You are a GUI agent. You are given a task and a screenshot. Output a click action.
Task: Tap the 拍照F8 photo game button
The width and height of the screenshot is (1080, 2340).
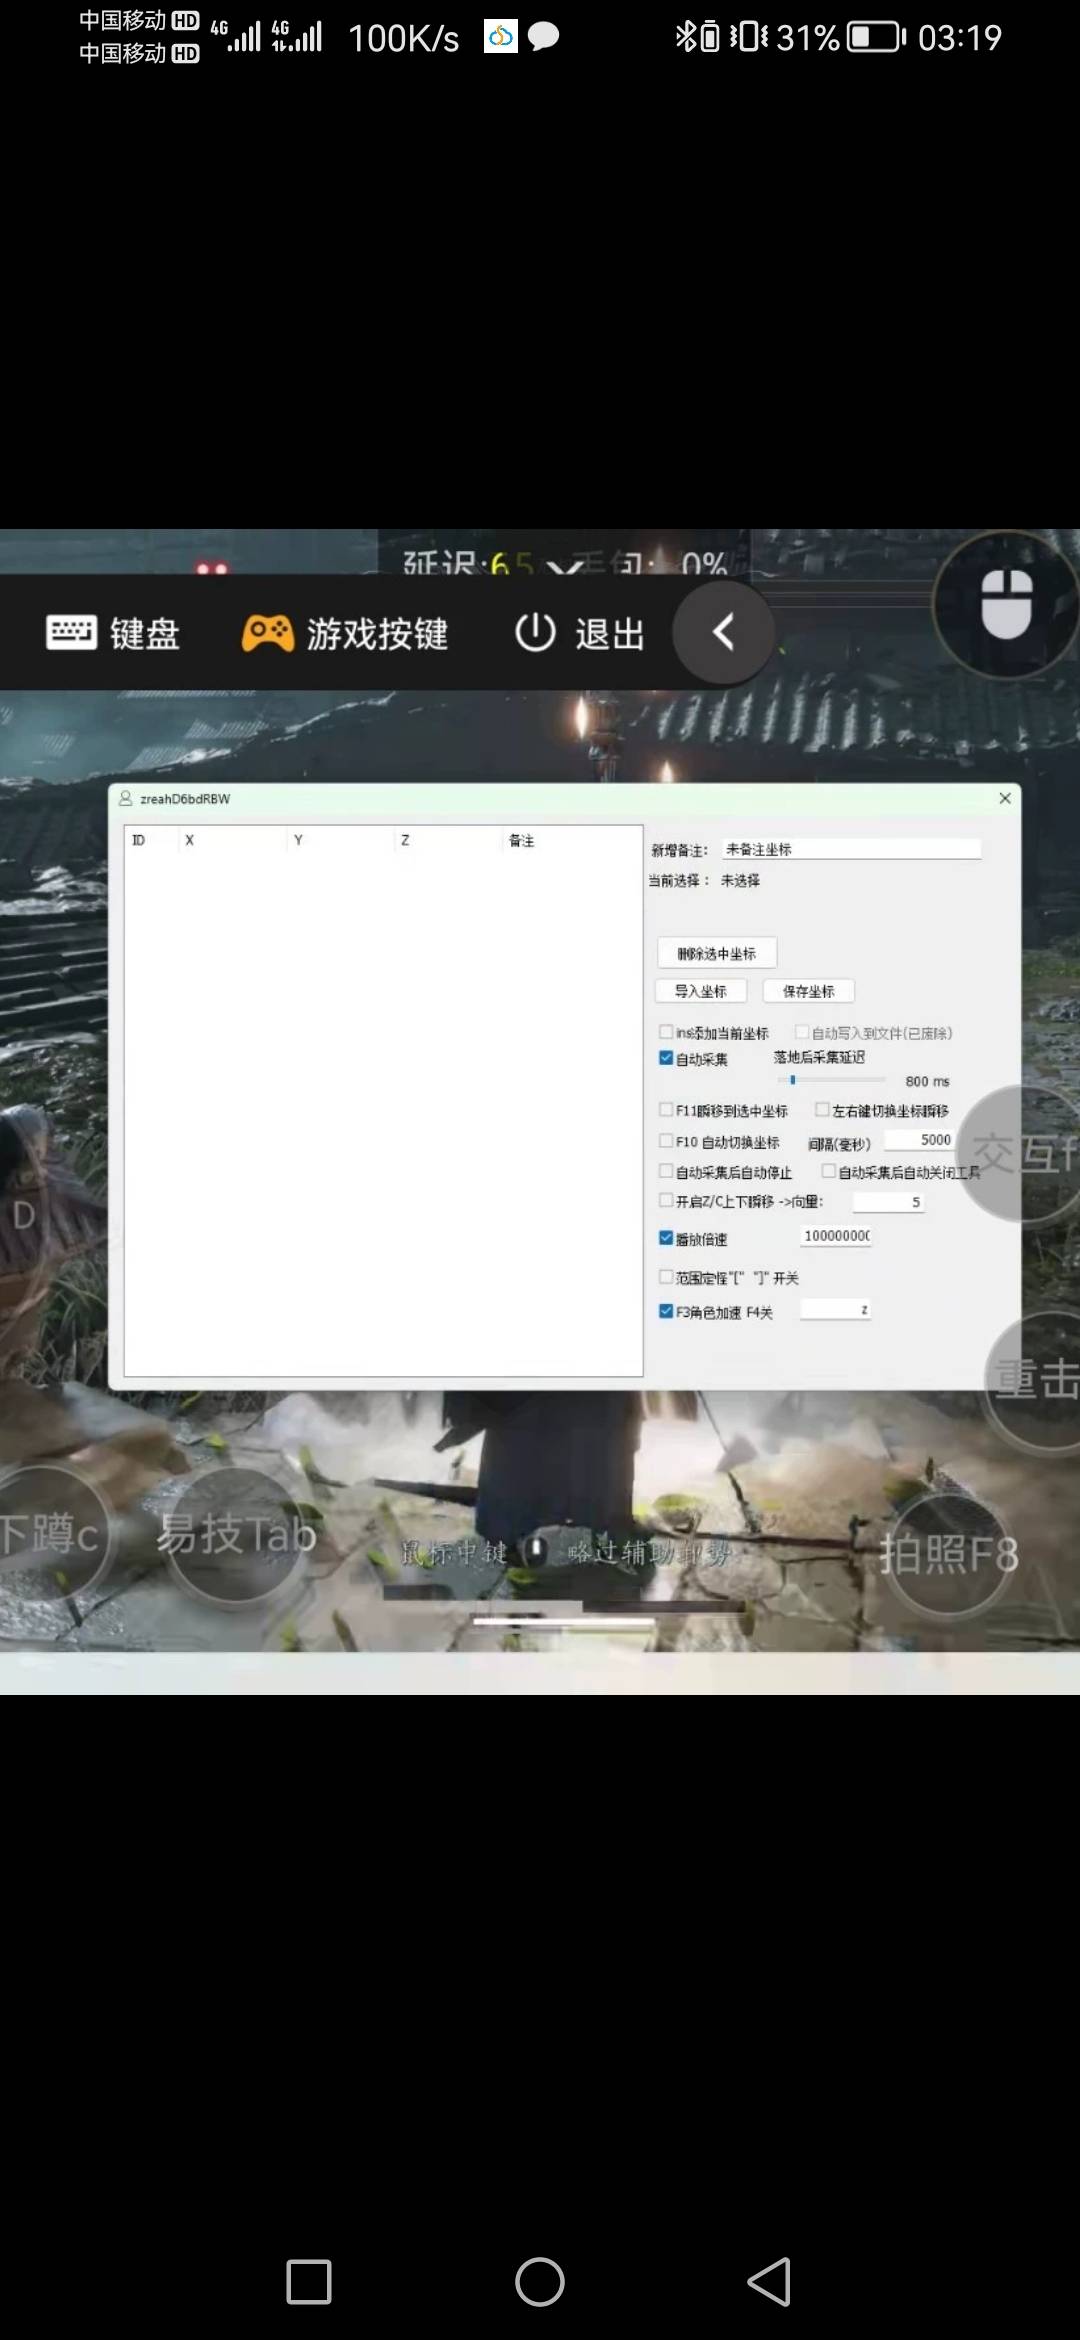click(949, 1554)
